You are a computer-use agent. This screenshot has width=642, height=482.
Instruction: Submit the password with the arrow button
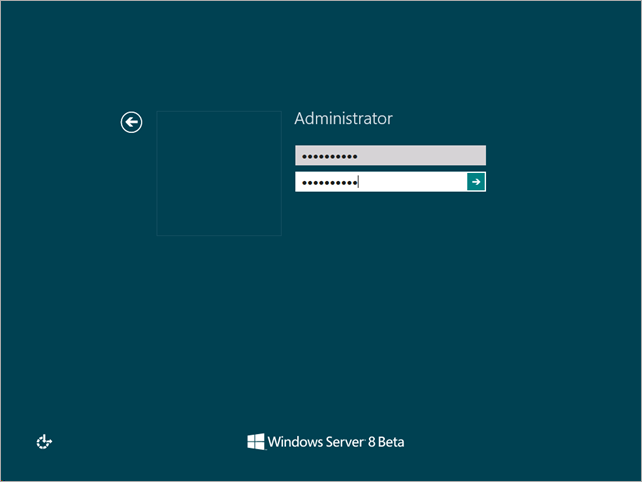476,182
